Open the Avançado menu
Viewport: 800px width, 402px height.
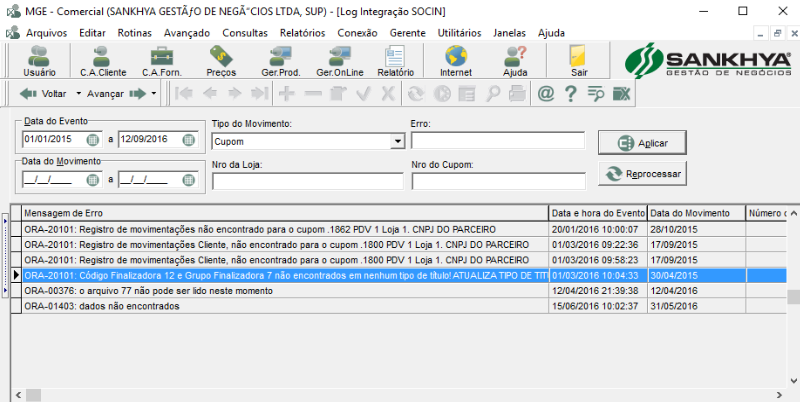(187, 33)
